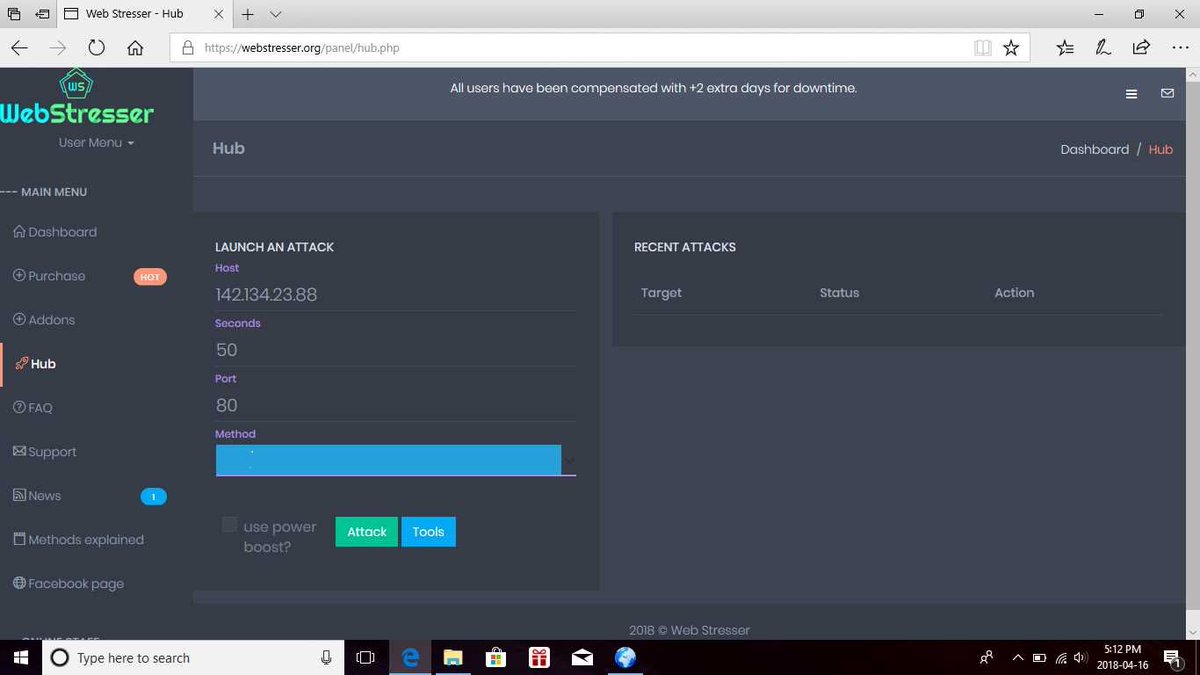The height and width of the screenshot is (675, 1200).
Task: Click the set tabs aside icon
Action: (x=42, y=14)
